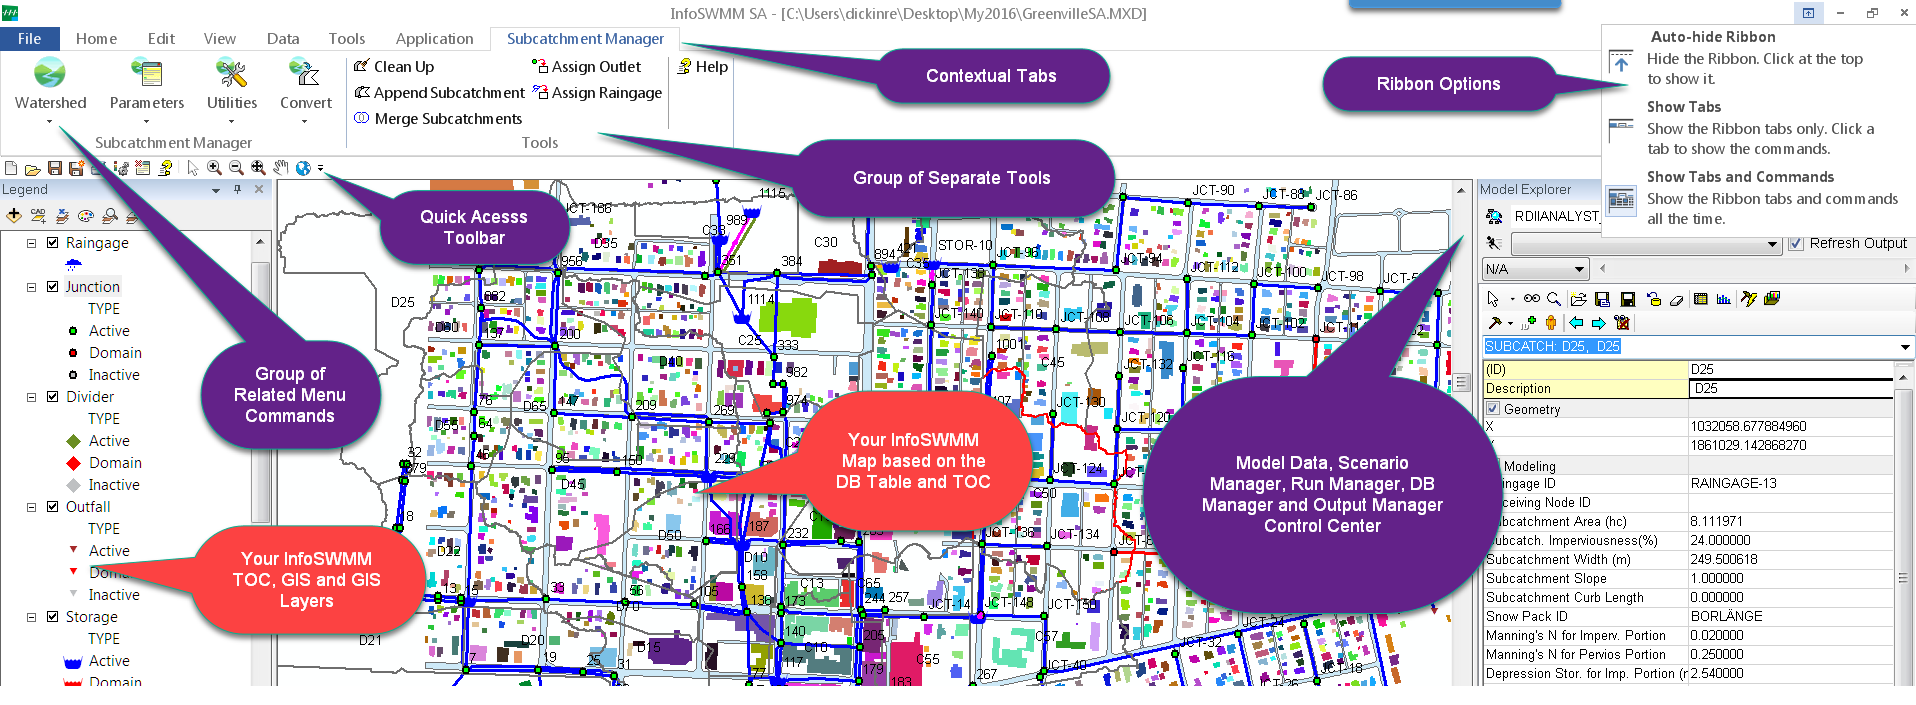Toggle the Junction layer checkbox
This screenshot has width=1916, height=705.
click(x=53, y=286)
